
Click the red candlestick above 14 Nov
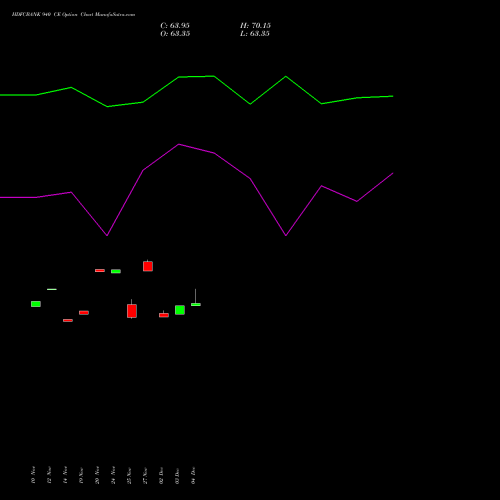pos(68,320)
